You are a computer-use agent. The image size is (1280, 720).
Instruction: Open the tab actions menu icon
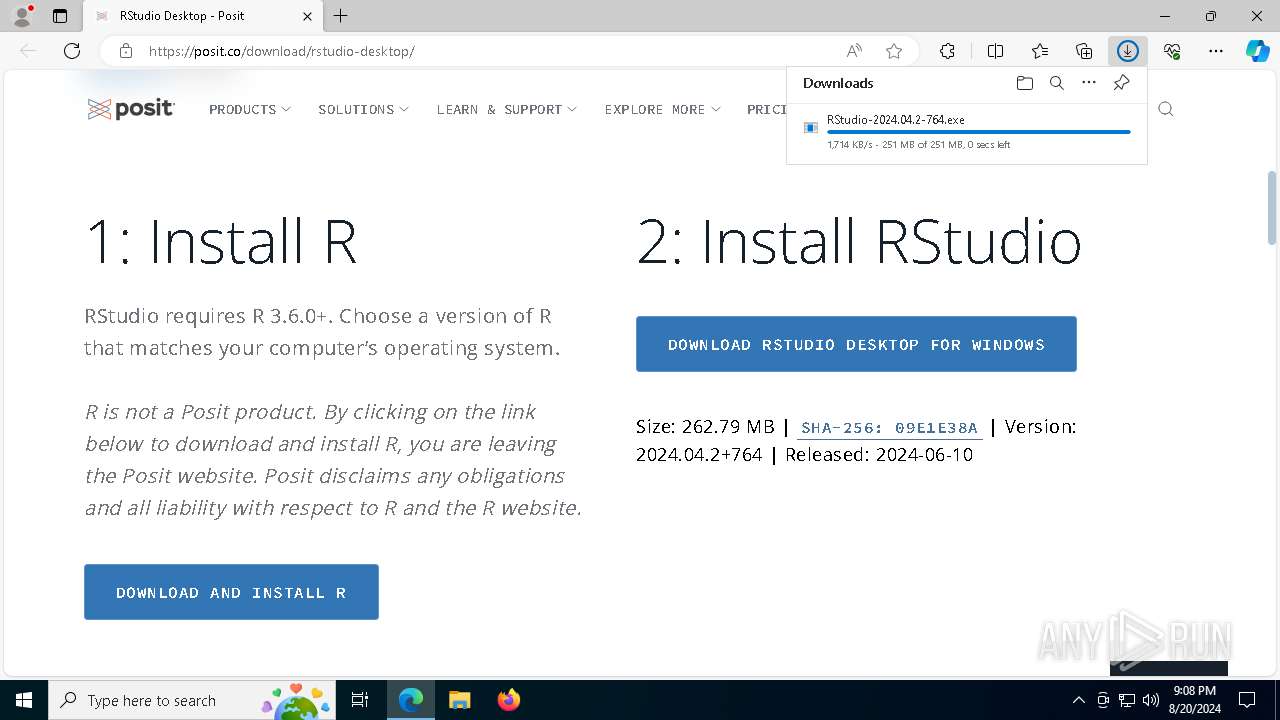pos(60,16)
